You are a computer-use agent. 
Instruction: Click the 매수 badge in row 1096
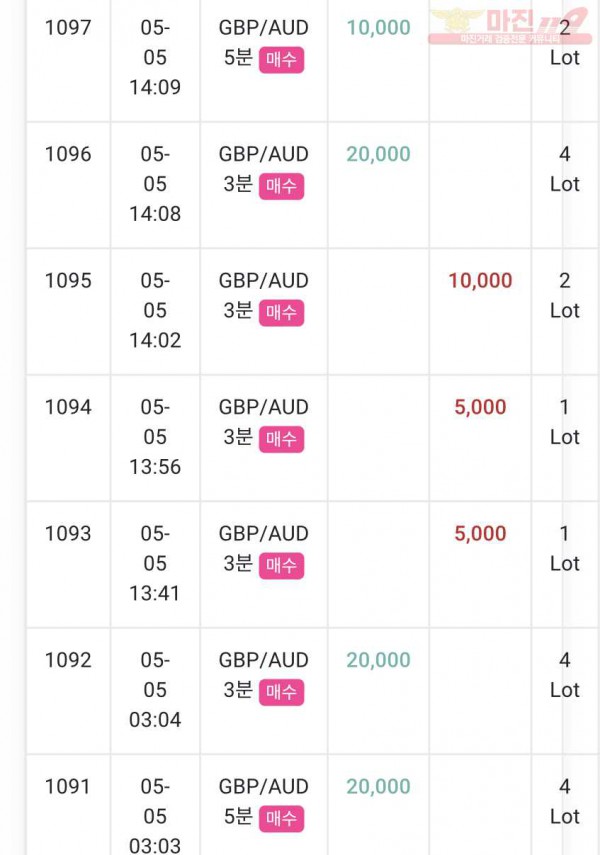[281, 186]
